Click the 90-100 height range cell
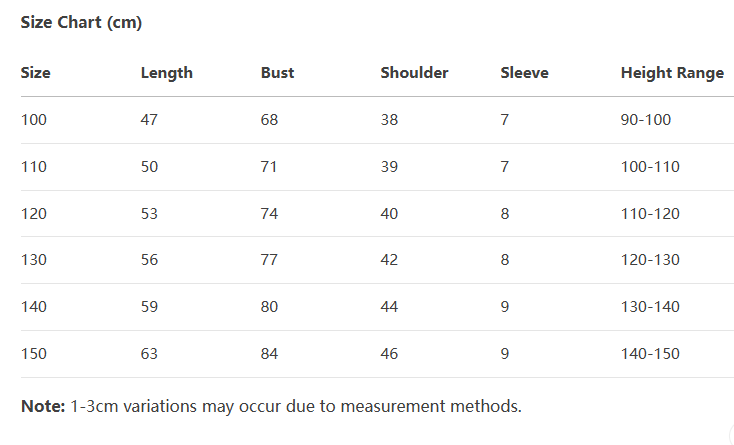The height and width of the screenshot is (445, 734). pos(646,120)
